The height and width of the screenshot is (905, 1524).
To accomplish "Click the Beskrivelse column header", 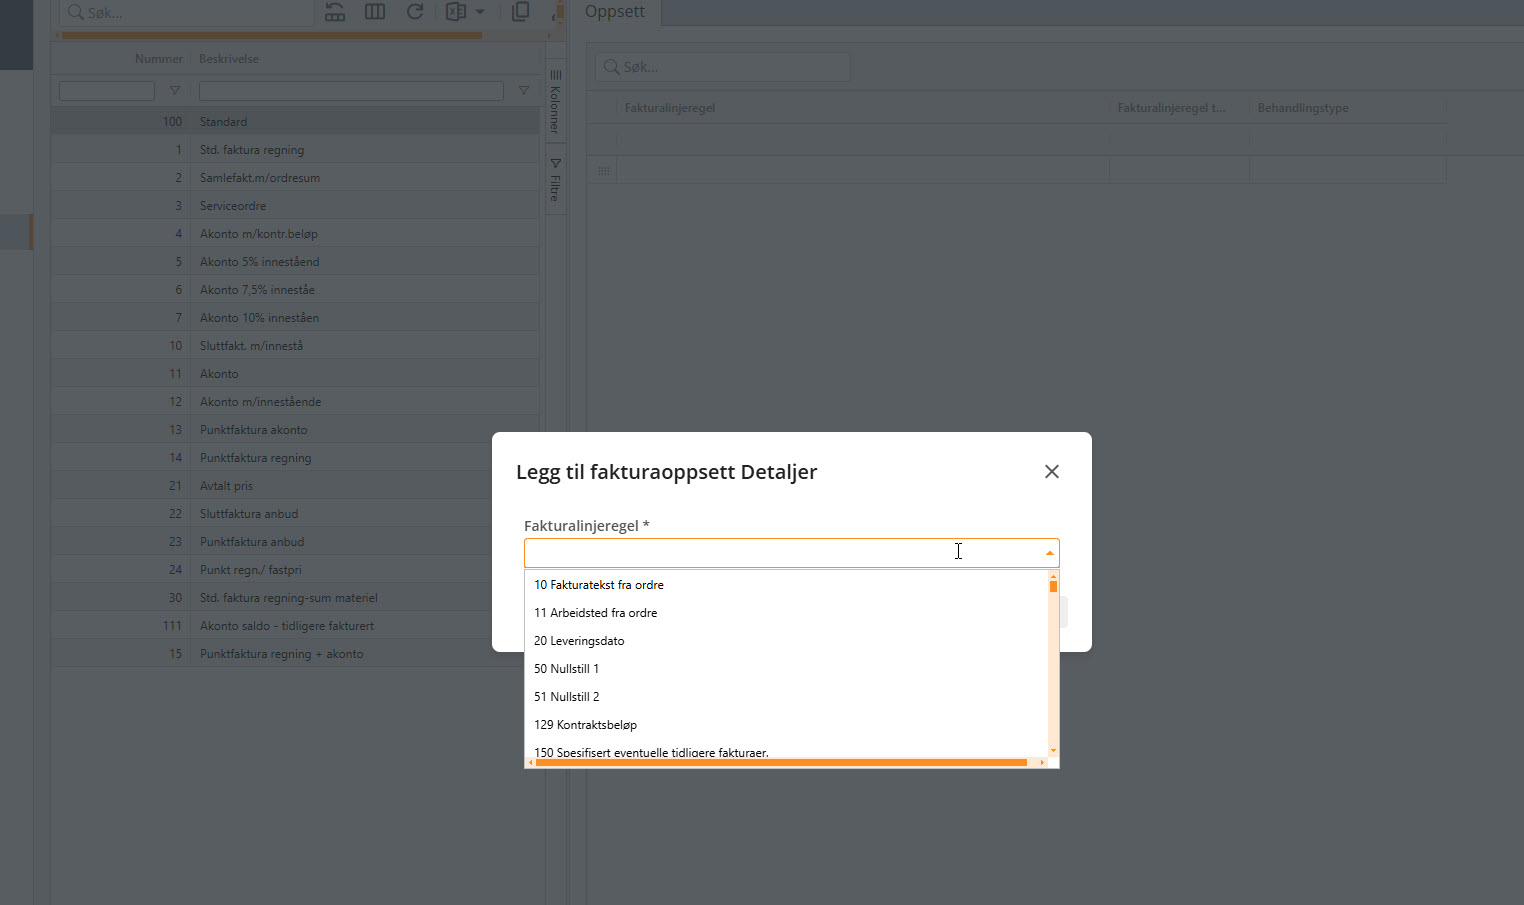I will pyautogui.click(x=229, y=59).
